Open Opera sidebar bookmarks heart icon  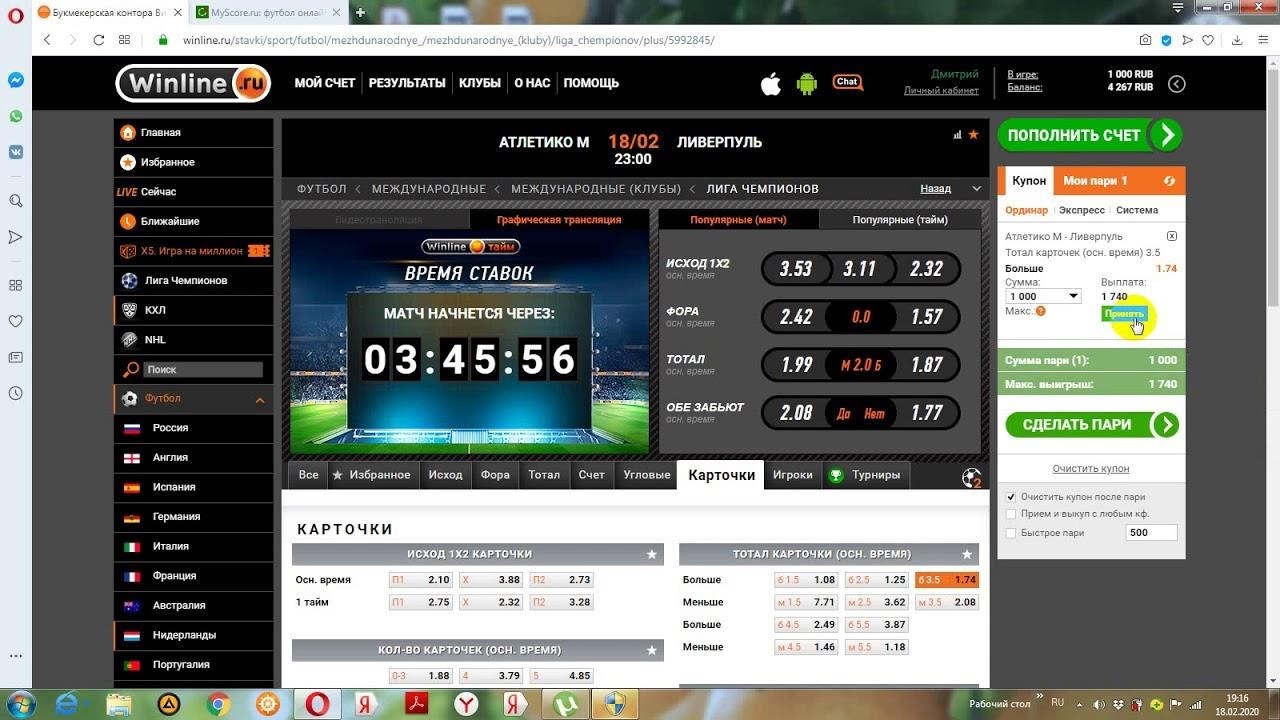pyautogui.click(x=16, y=322)
